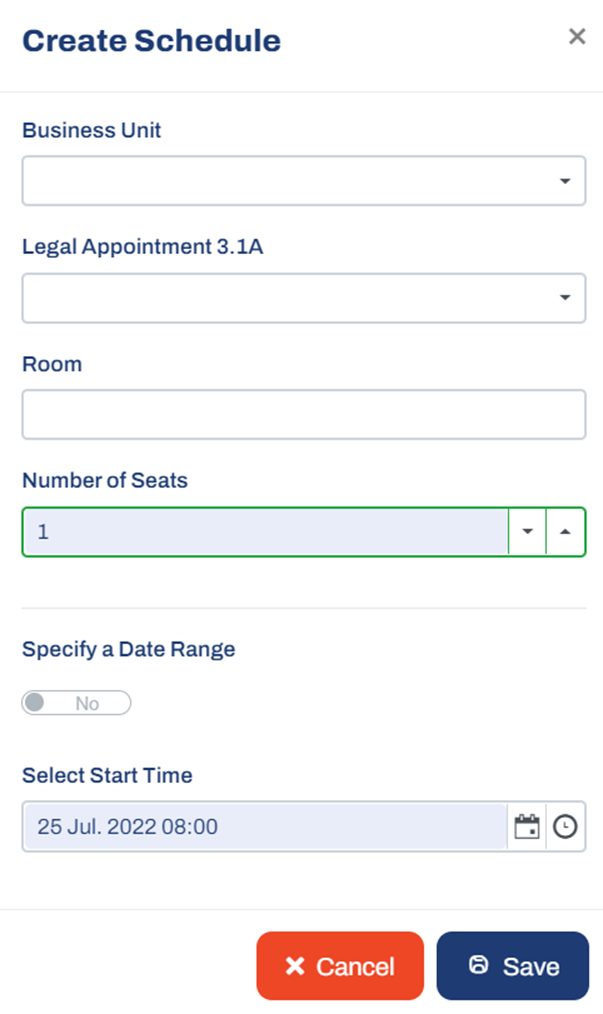This screenshot has width=603, height=1014.
Task: Click the Create Schedule heading
Action: click(x=151, y=41)
